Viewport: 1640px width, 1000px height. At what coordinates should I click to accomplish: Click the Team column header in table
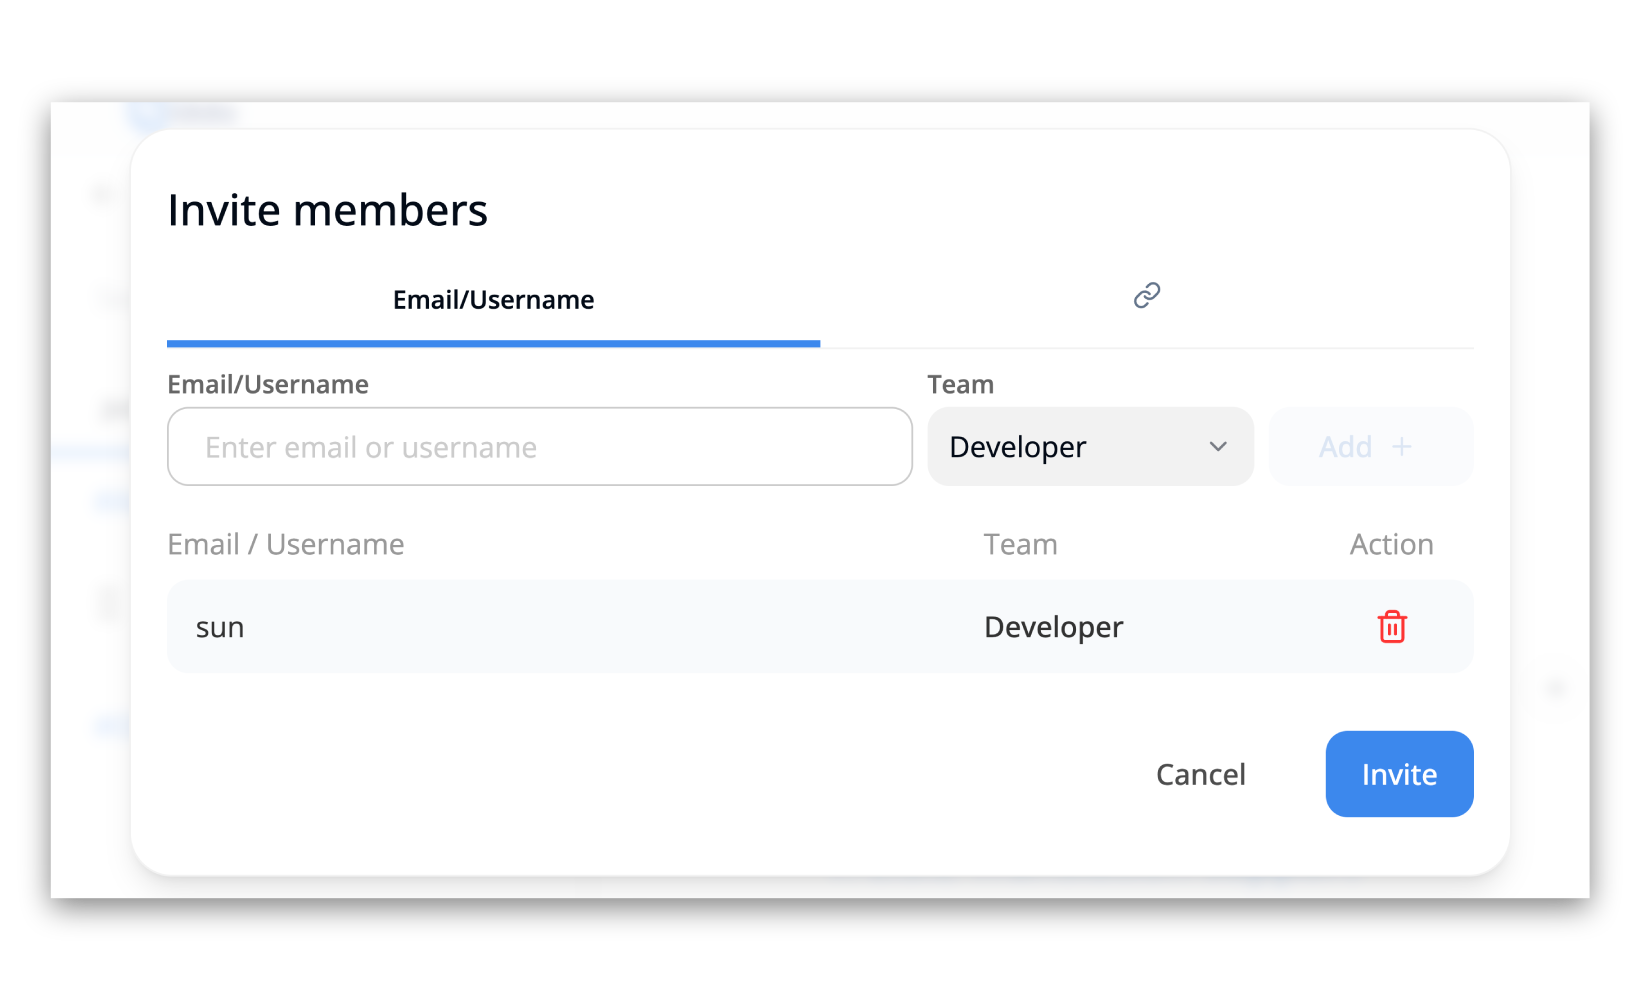[x=1020, y=544]
